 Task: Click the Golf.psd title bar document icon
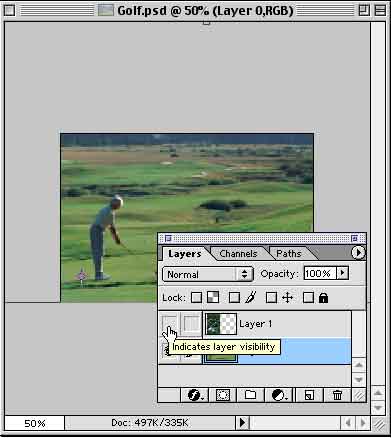pos(106,10)
